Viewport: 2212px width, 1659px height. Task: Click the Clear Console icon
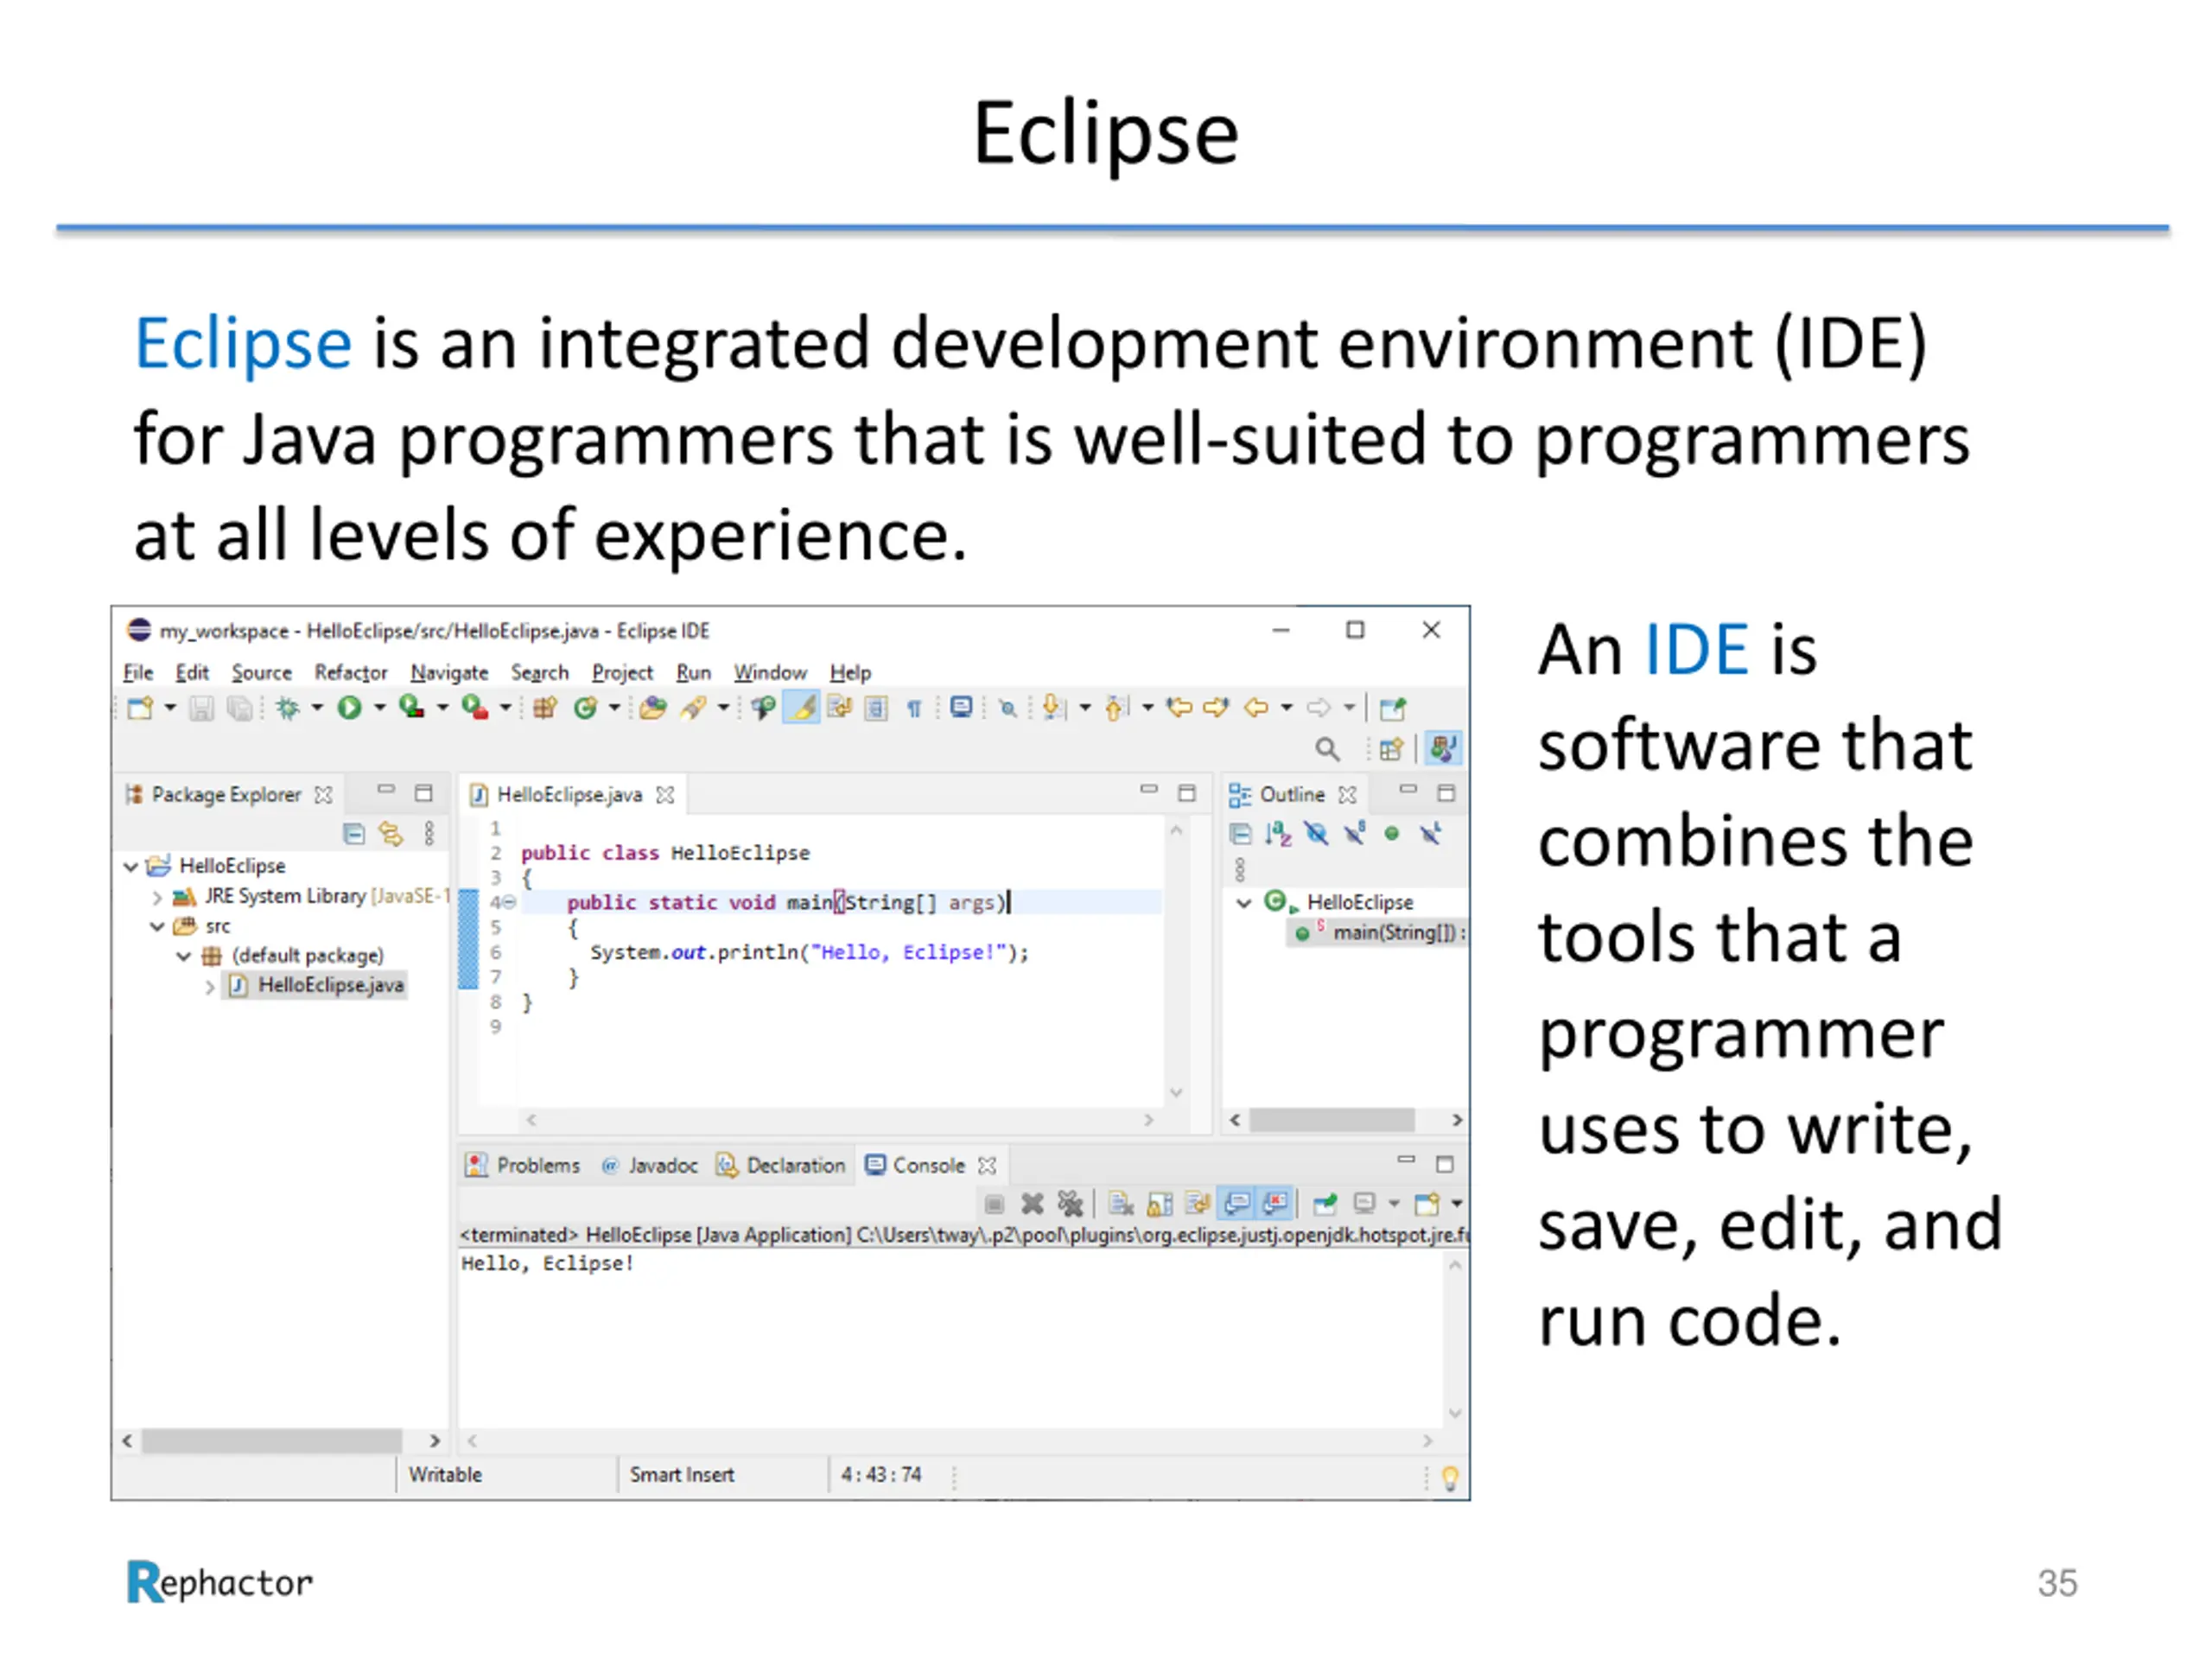pos(1121,1203)
